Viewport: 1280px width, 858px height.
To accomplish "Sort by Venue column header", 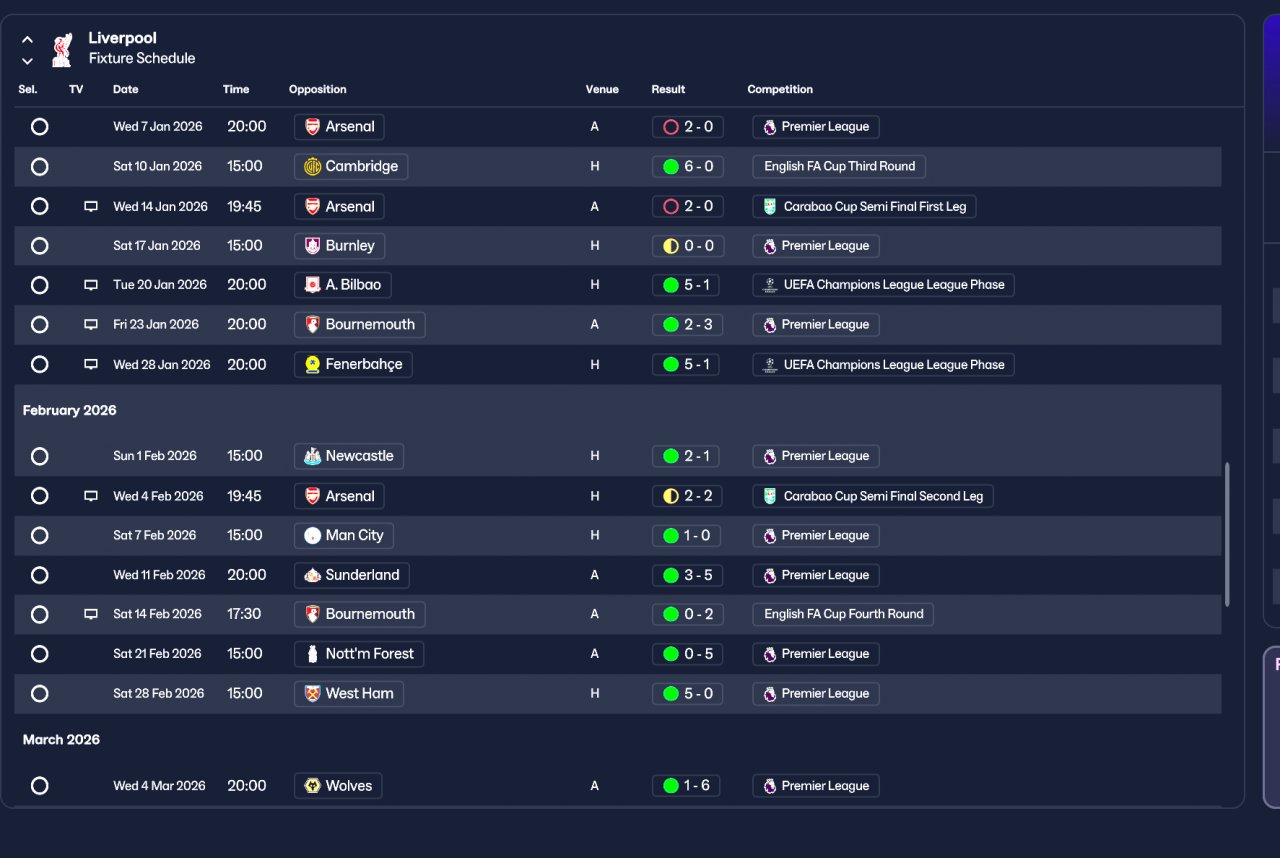I will point(602,89).
